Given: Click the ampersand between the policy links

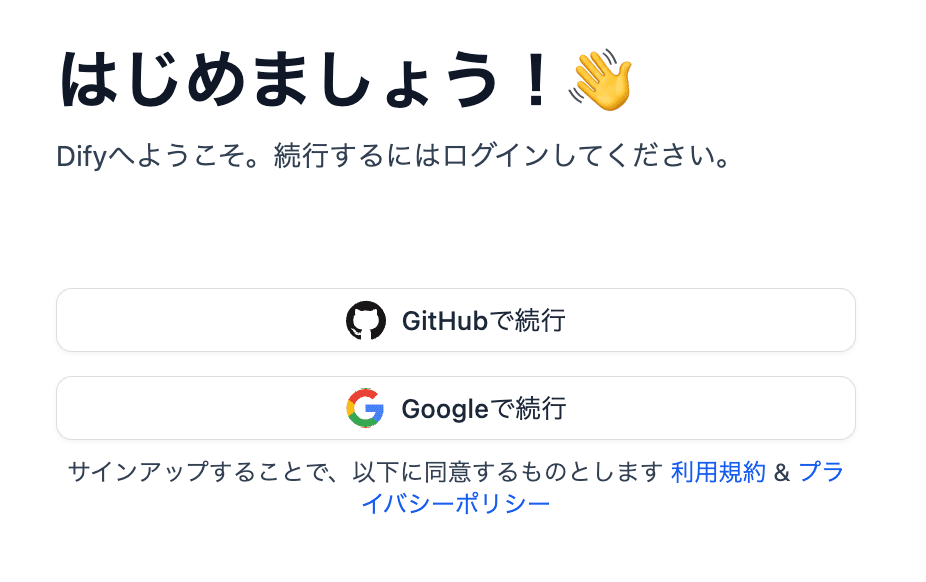Looking at the screenshot, I should [782, 472].
